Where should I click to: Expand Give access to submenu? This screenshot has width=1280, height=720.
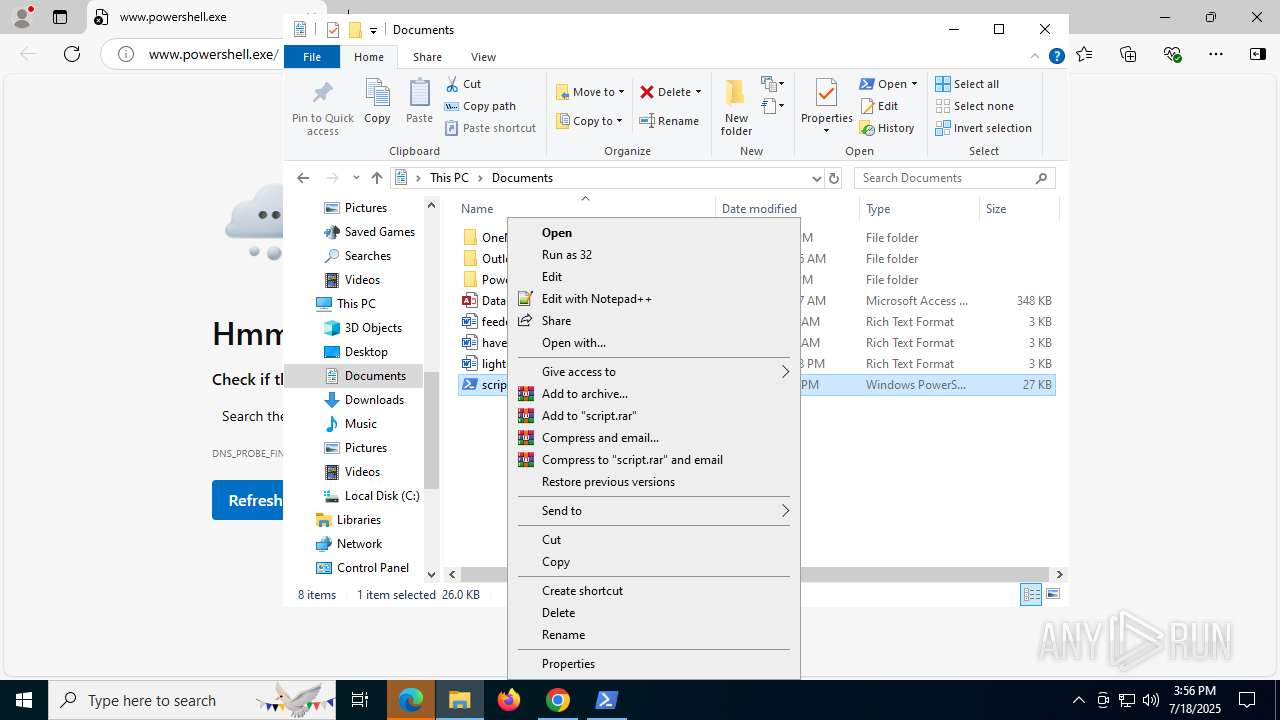786,372
